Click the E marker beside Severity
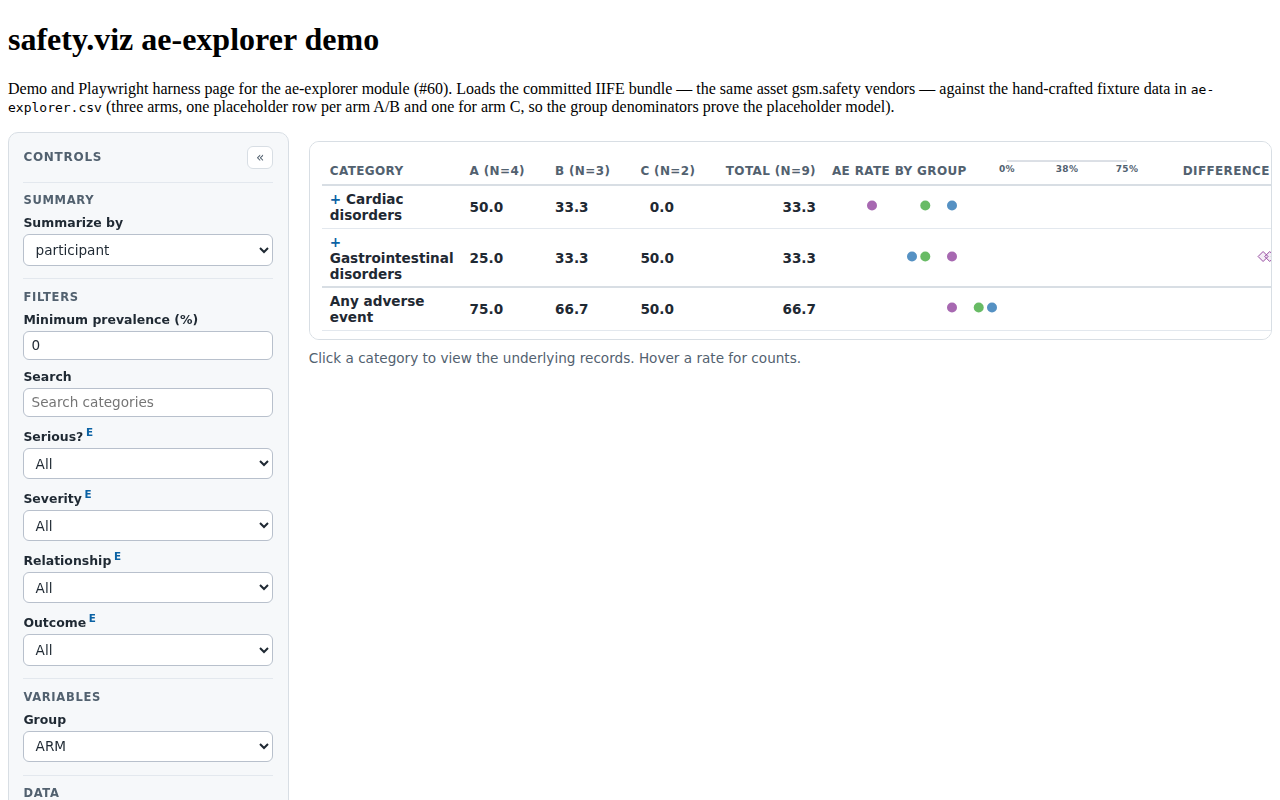This screenshot has width=1280, height=800. (88, 494)
